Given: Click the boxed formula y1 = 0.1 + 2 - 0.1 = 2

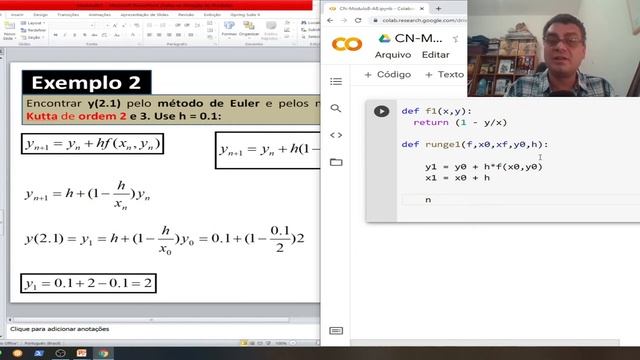Looking at the screenshot, I should click(x=89, y=283).
